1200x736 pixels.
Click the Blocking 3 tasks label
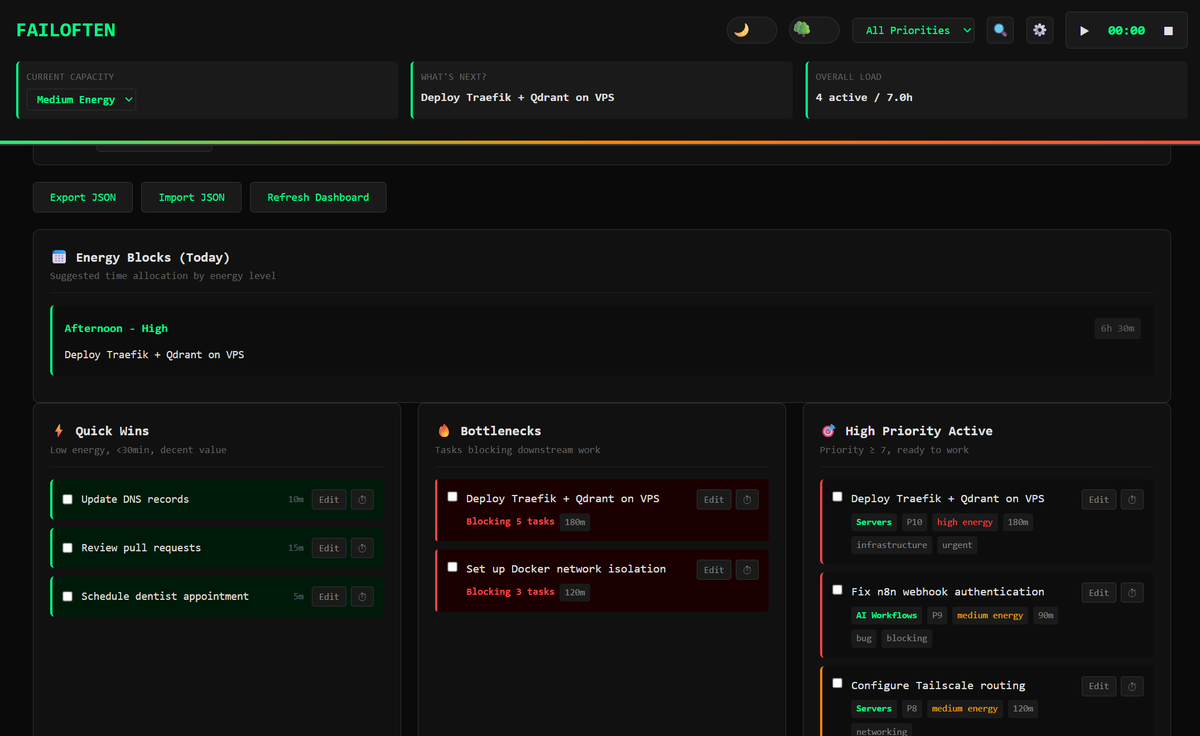click(510, 592)
